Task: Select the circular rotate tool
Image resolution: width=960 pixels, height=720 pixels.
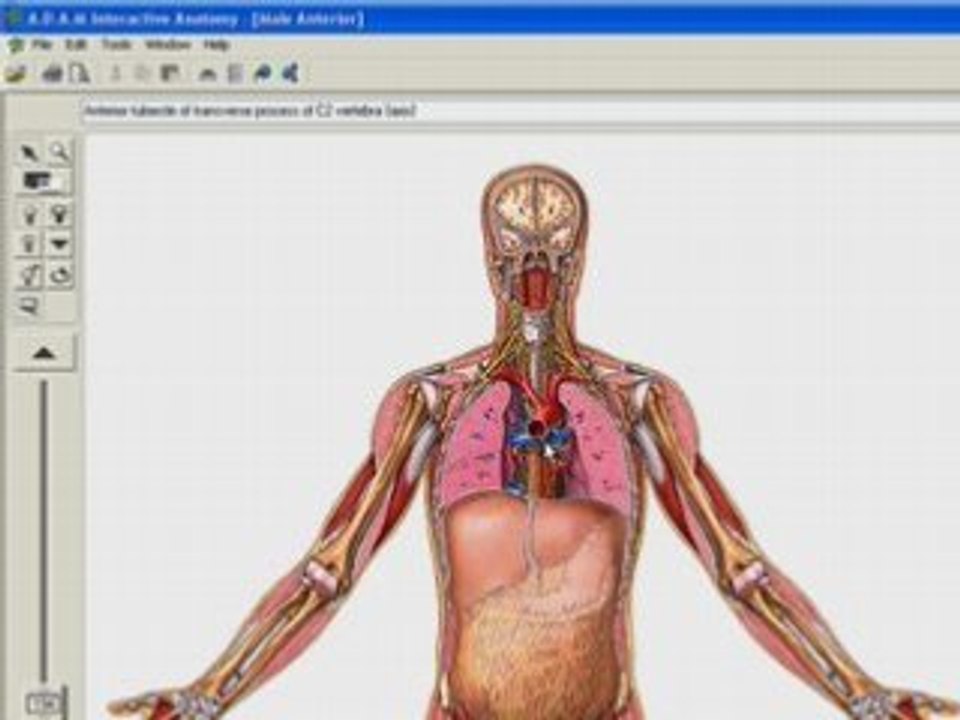Action: click(x=59, y=276)
